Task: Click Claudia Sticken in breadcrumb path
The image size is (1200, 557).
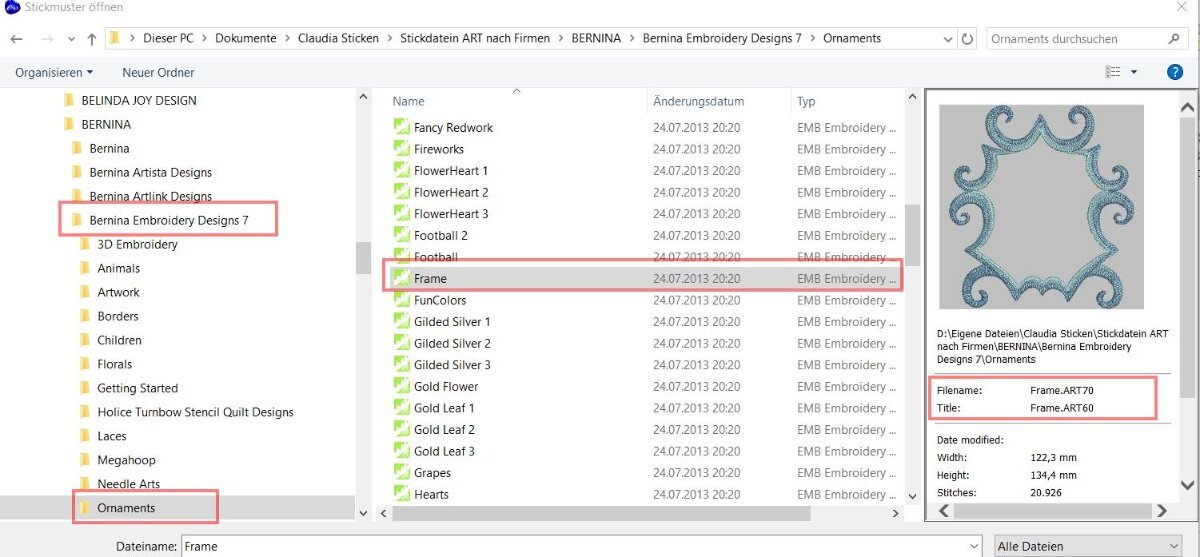Action: [338, 39]
